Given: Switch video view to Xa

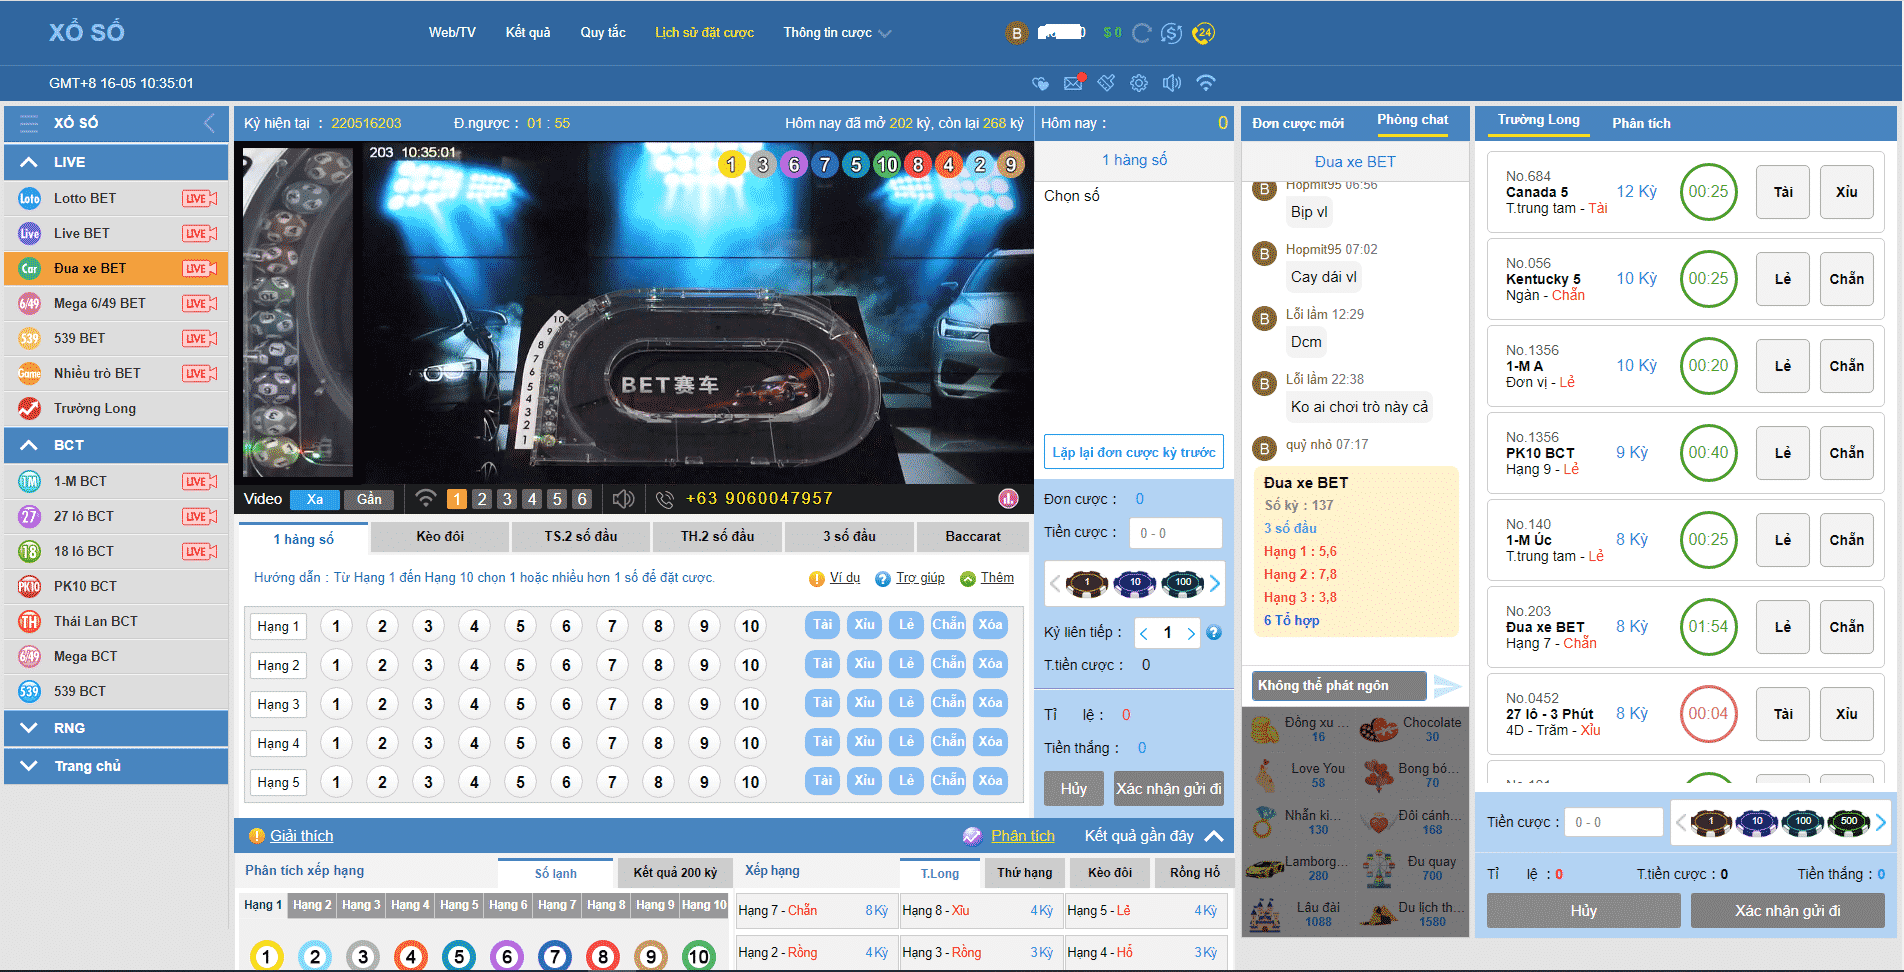Looking at the screenshot, I should point(315,499).
